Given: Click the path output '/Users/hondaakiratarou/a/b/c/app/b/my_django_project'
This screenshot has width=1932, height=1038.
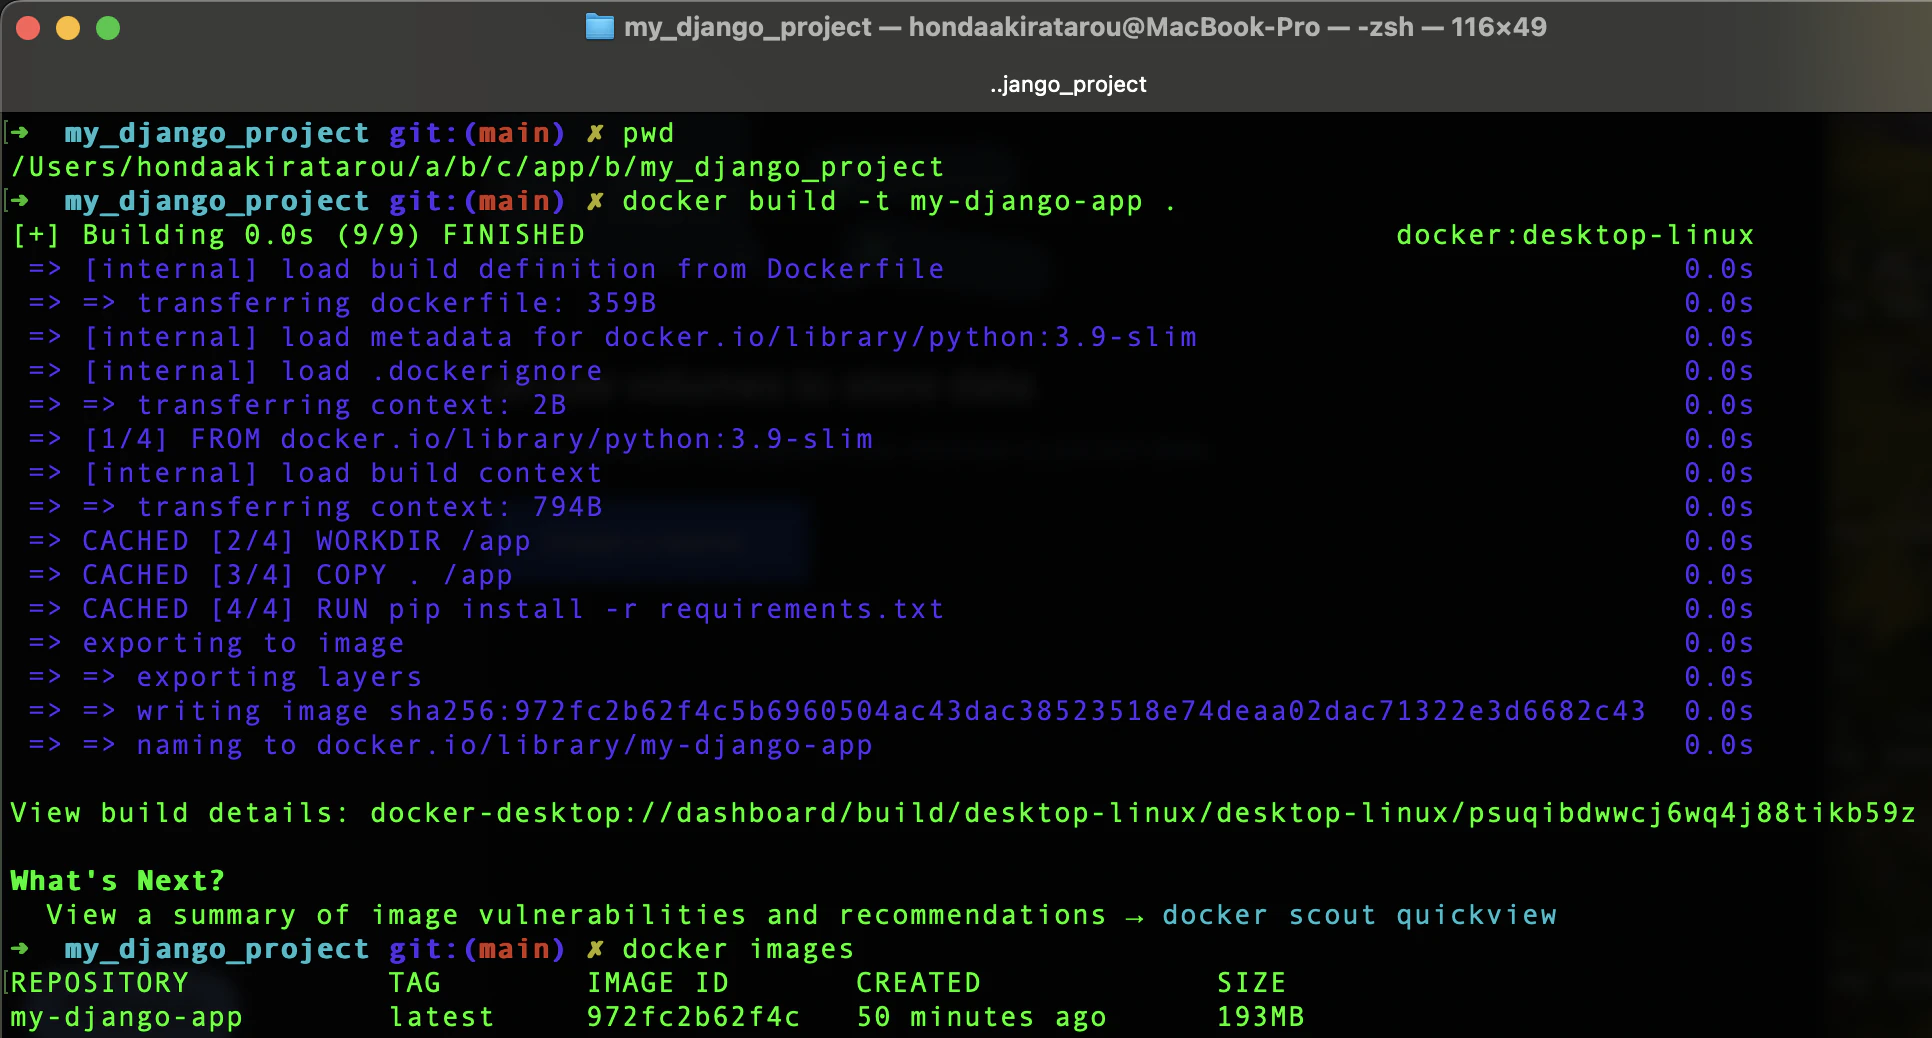Looking at the screenshot, I should click(x=477, y=167).
